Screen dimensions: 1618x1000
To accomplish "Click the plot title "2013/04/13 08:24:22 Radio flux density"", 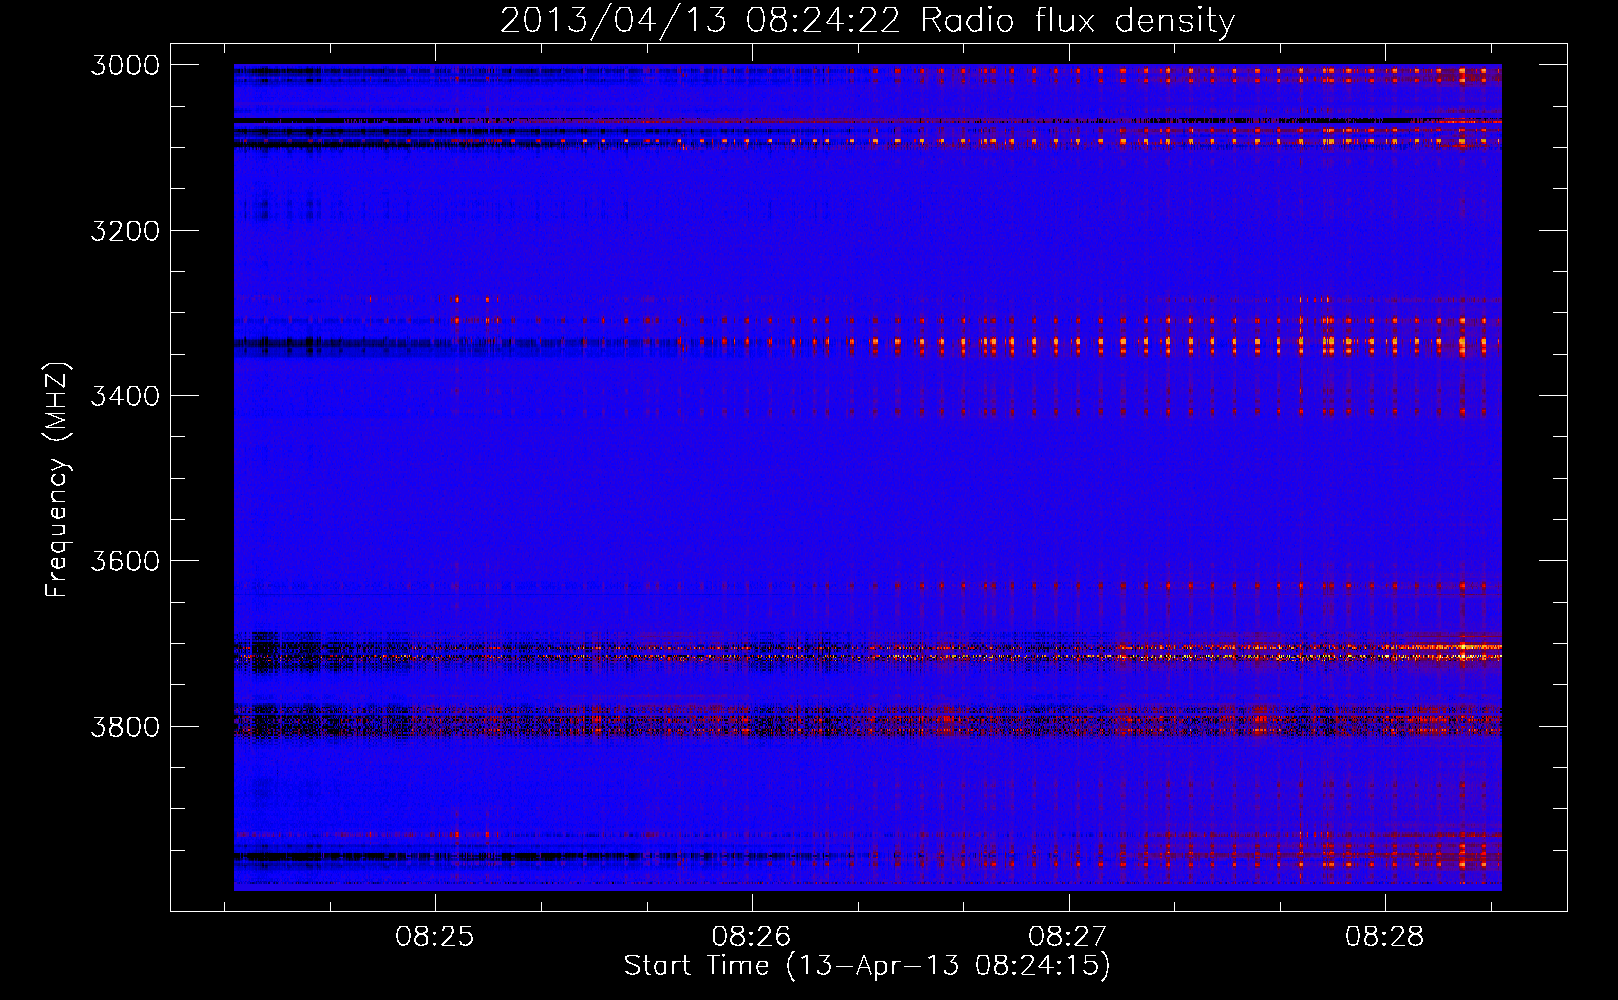I will [x=867, y=21].
